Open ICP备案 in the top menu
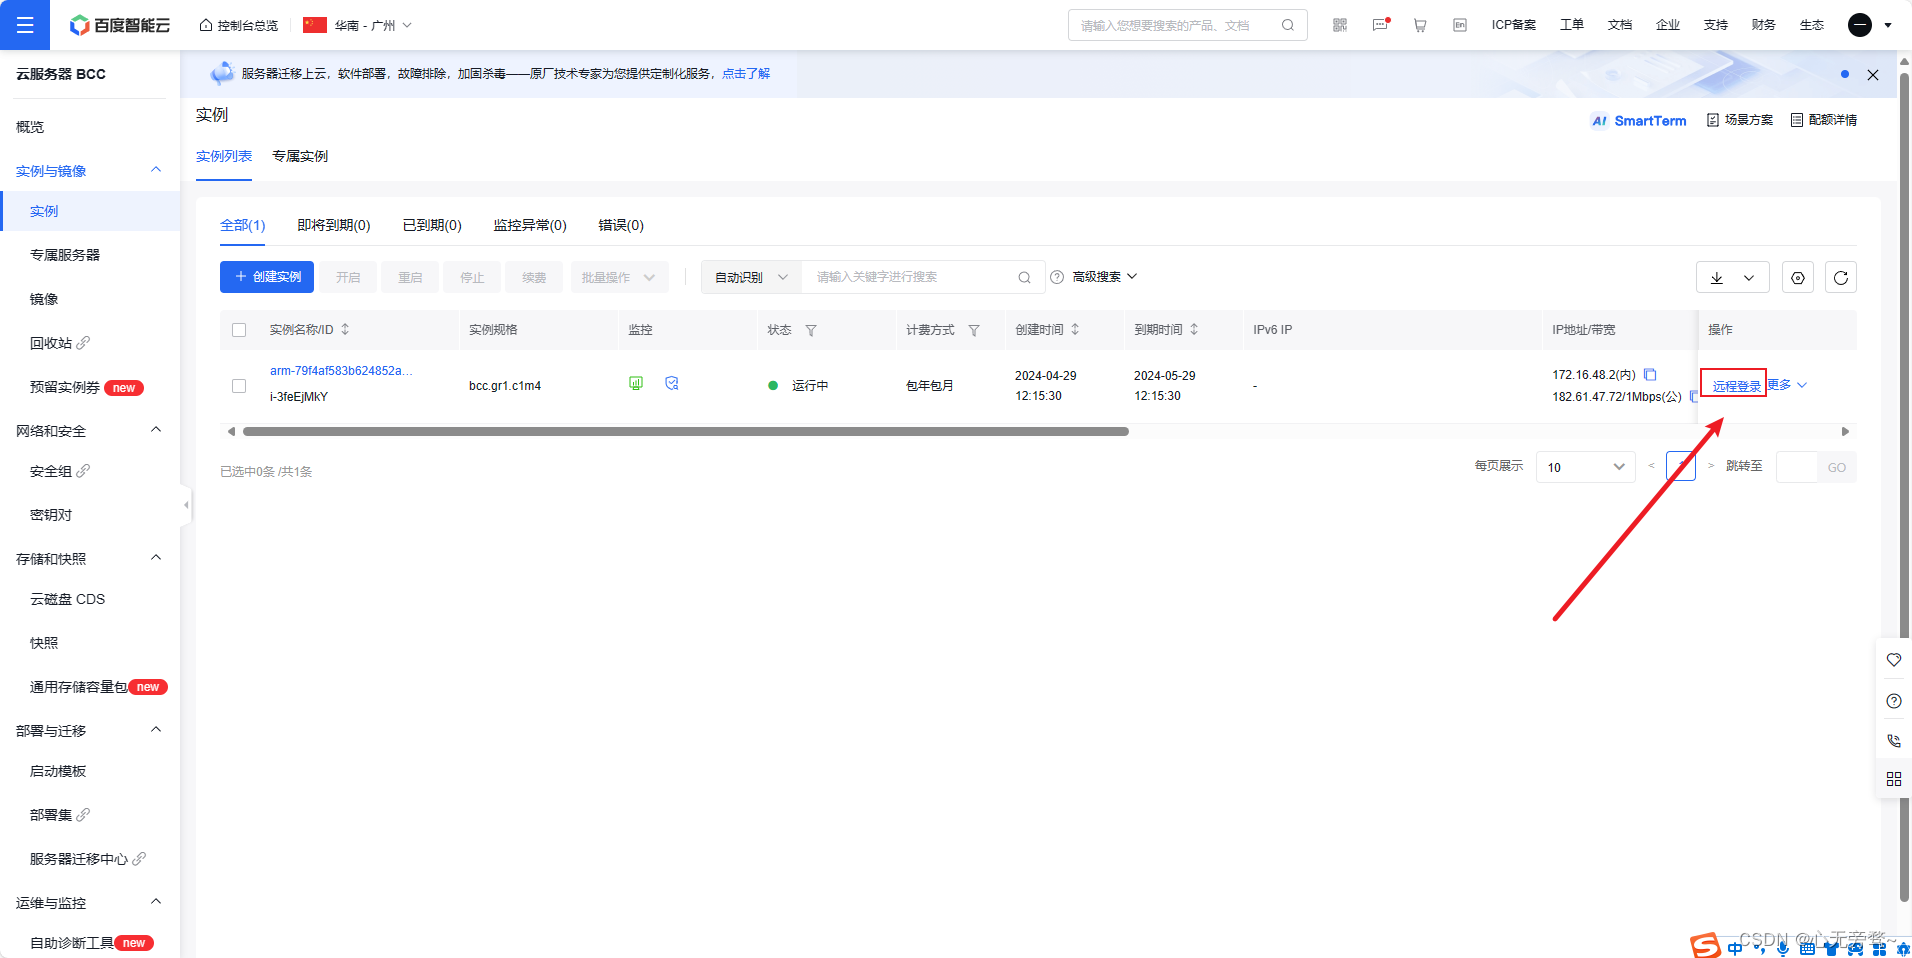Screen dimensions: 1912x958 pyautogui.click(x=1514, y=25)
